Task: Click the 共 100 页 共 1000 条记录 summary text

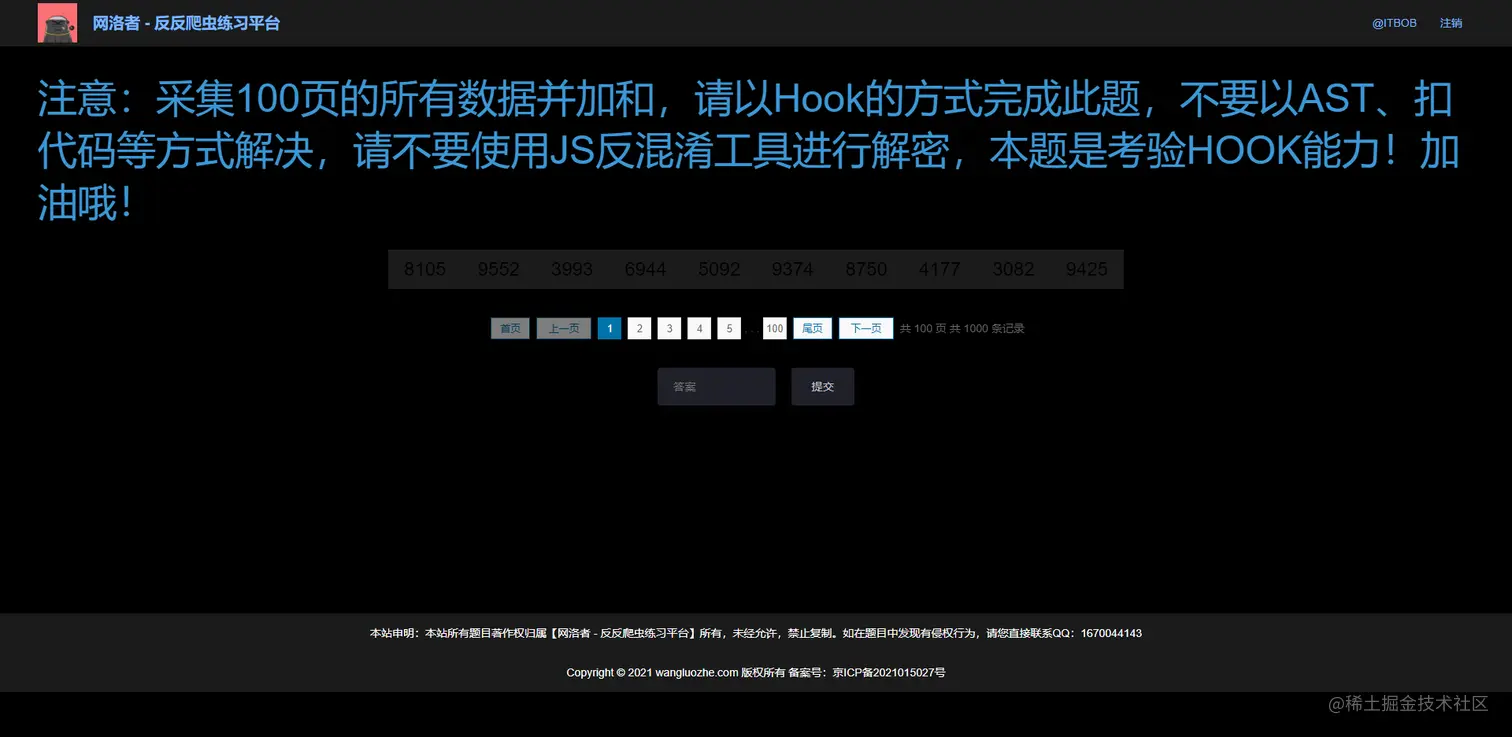Action: (962, 328)
